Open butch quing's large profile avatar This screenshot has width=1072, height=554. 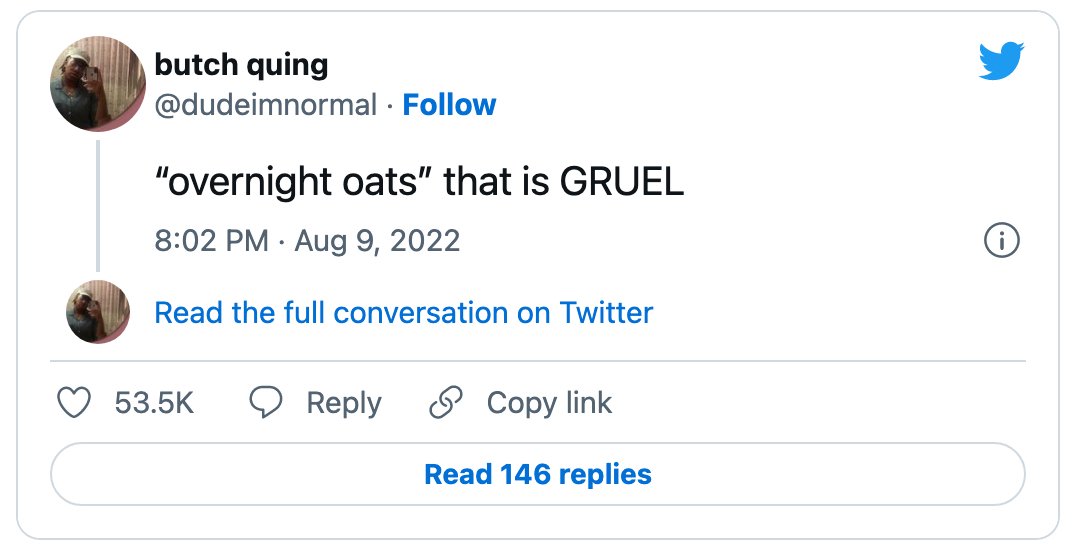coord(98,83)
